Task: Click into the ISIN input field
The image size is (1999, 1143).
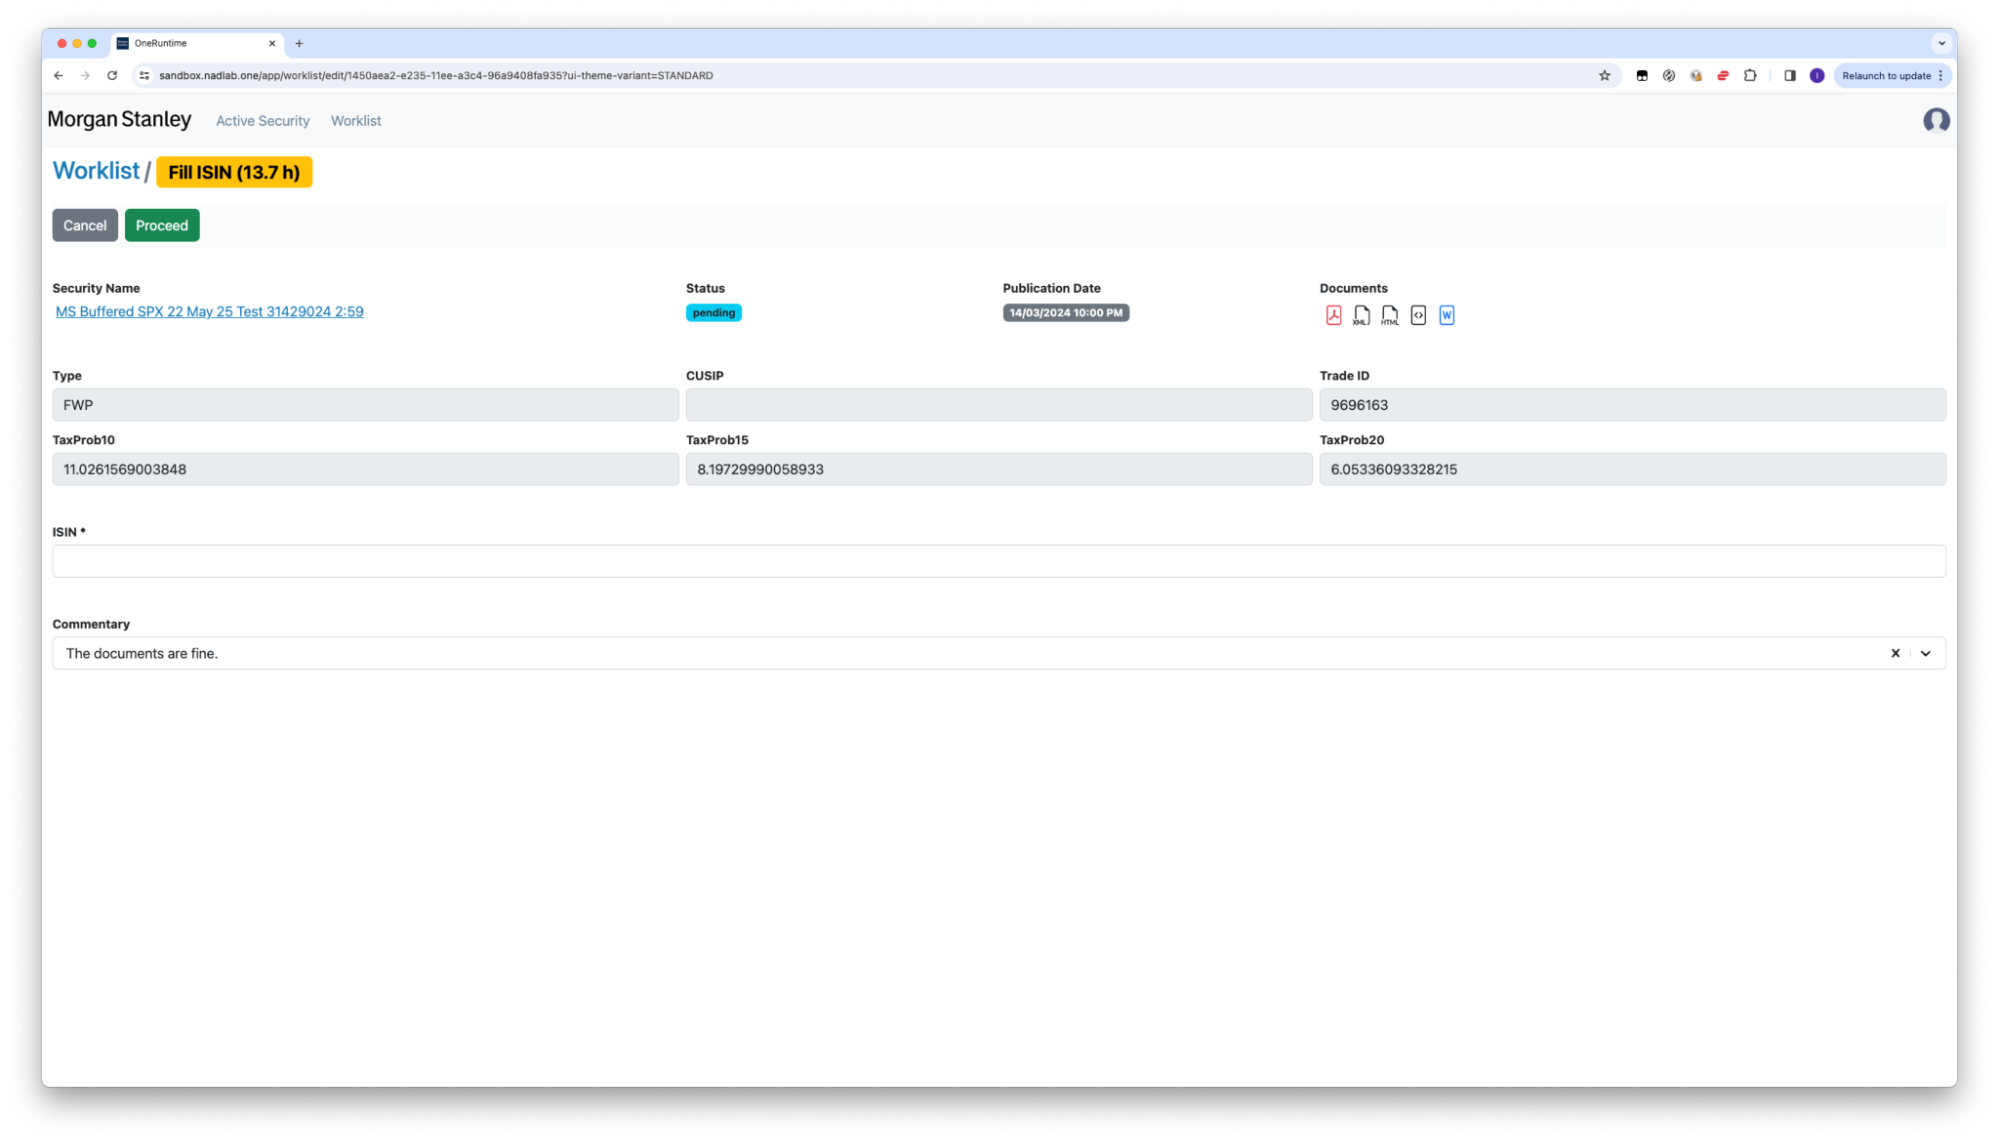Action: pos(998,561)
